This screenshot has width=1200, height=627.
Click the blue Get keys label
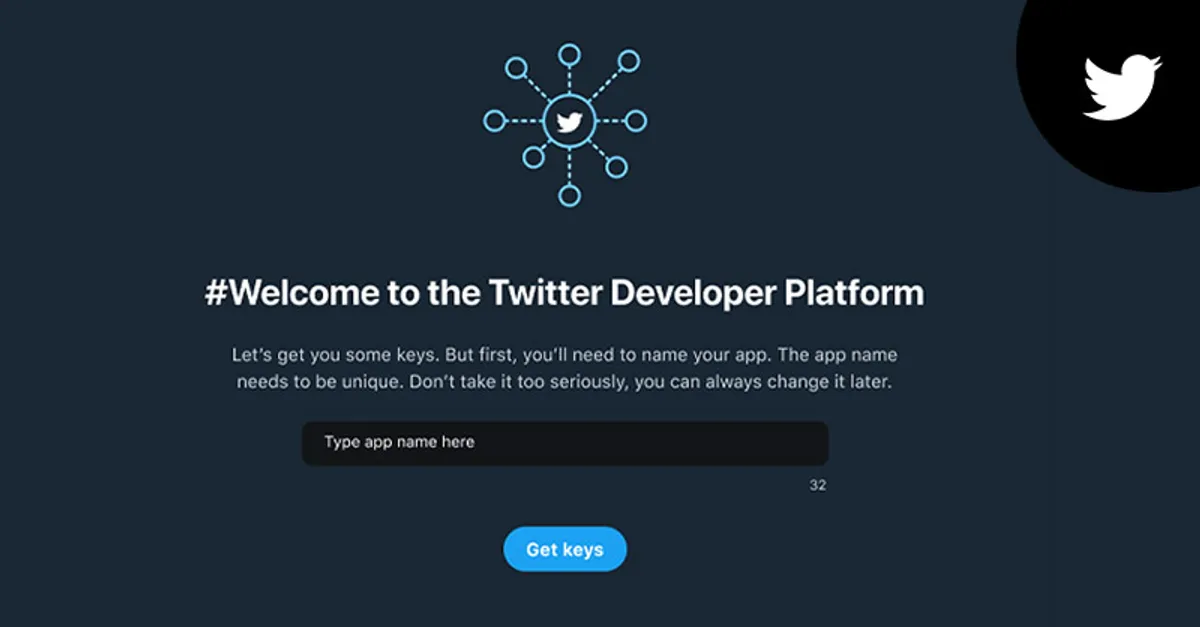click(x=565, y=549)
